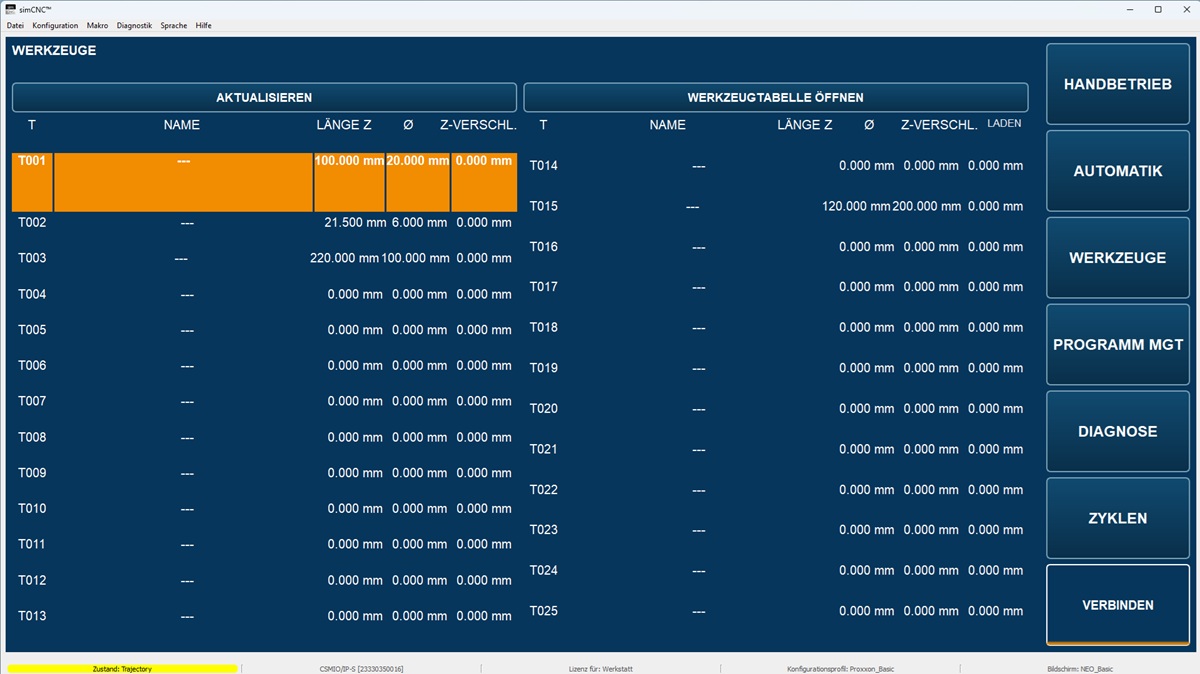
Task: Open the Sprache menu
Action: (174, 25)
